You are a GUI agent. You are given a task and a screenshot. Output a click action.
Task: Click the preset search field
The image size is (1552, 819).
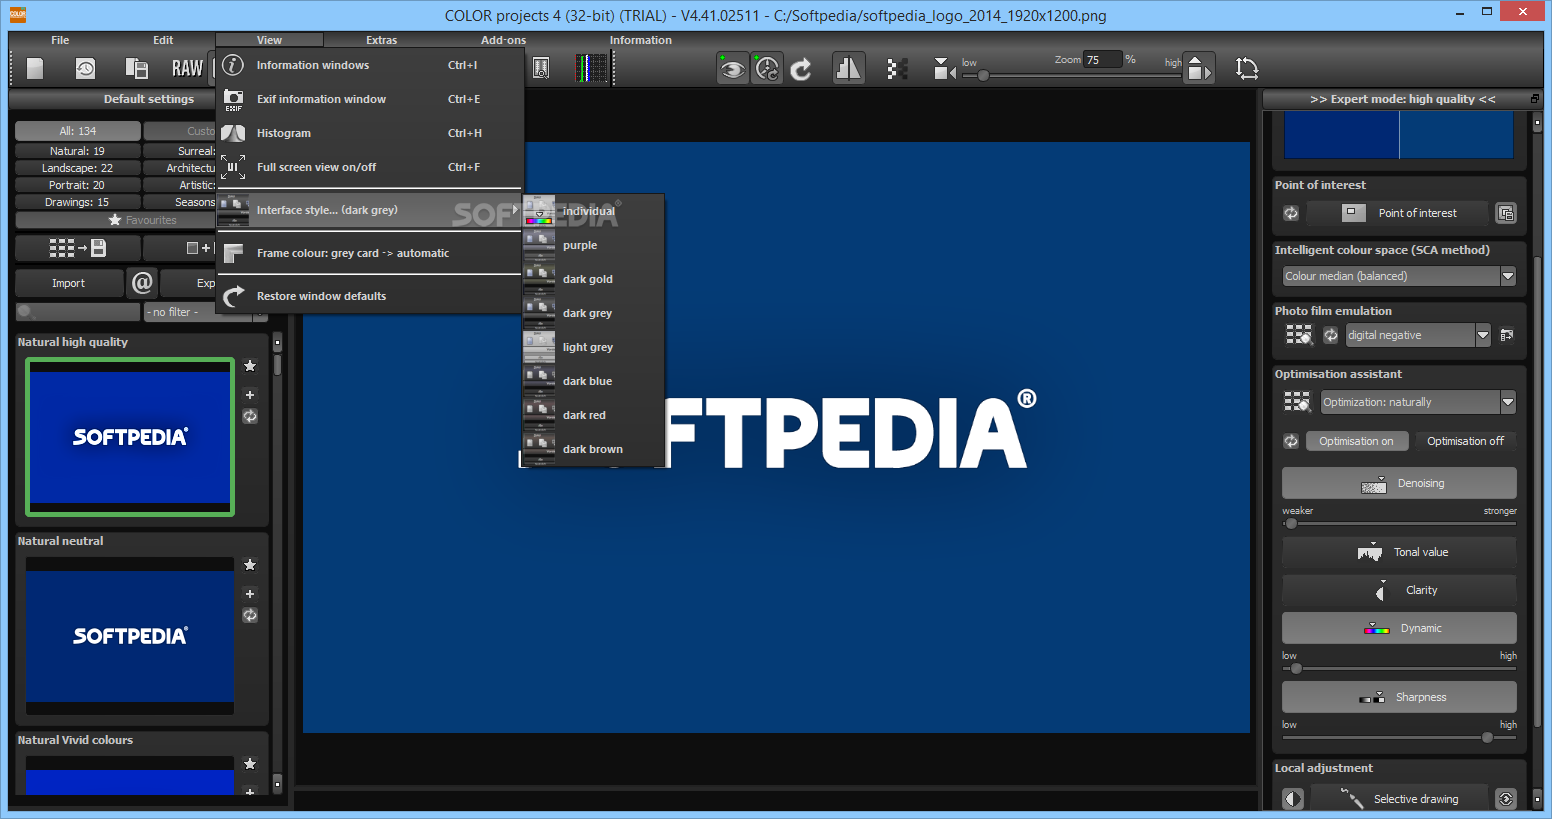point(78,312)
